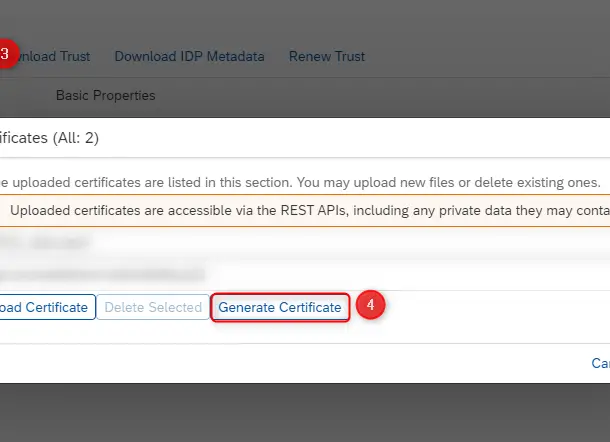Click the red step 4 badge
The height and width of the screenshot is (442, 610).
pyautogui.click(x=371, y=306)
